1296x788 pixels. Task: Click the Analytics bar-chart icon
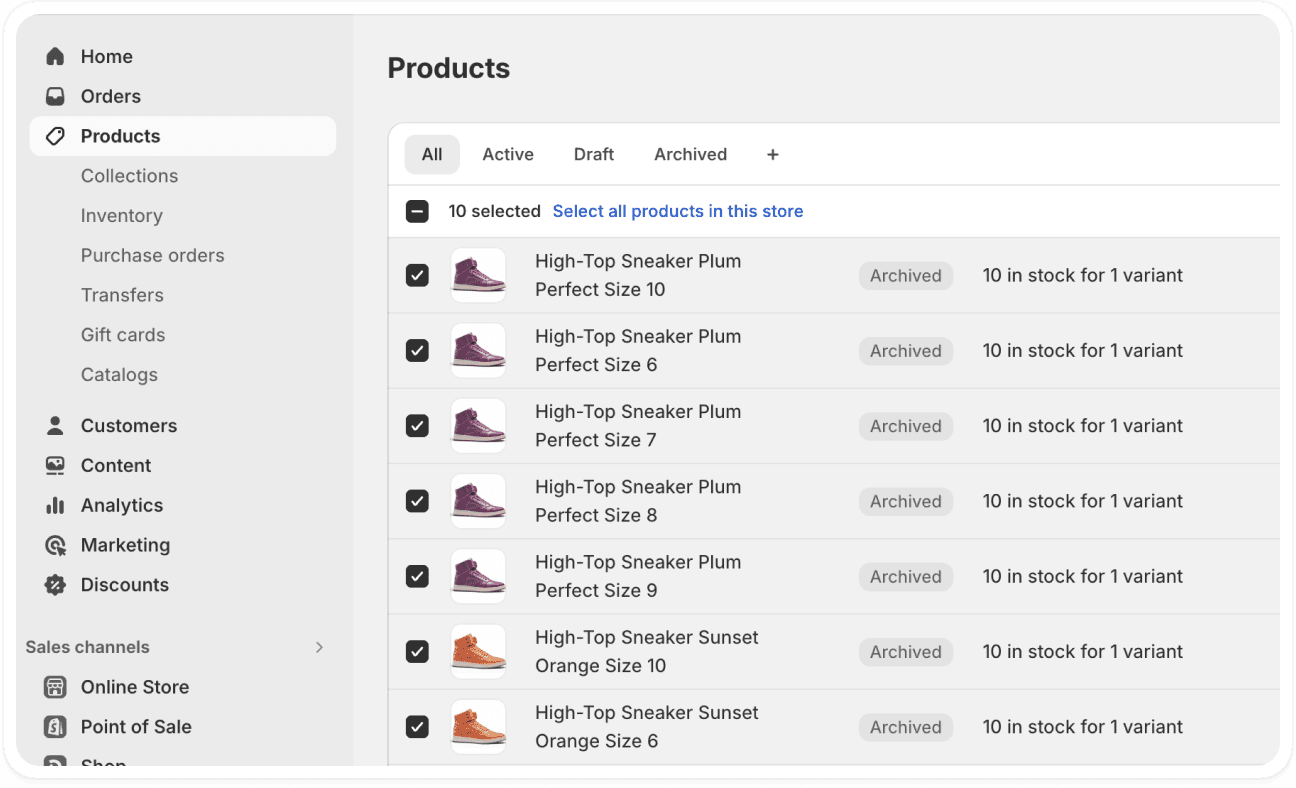point(55,505)
